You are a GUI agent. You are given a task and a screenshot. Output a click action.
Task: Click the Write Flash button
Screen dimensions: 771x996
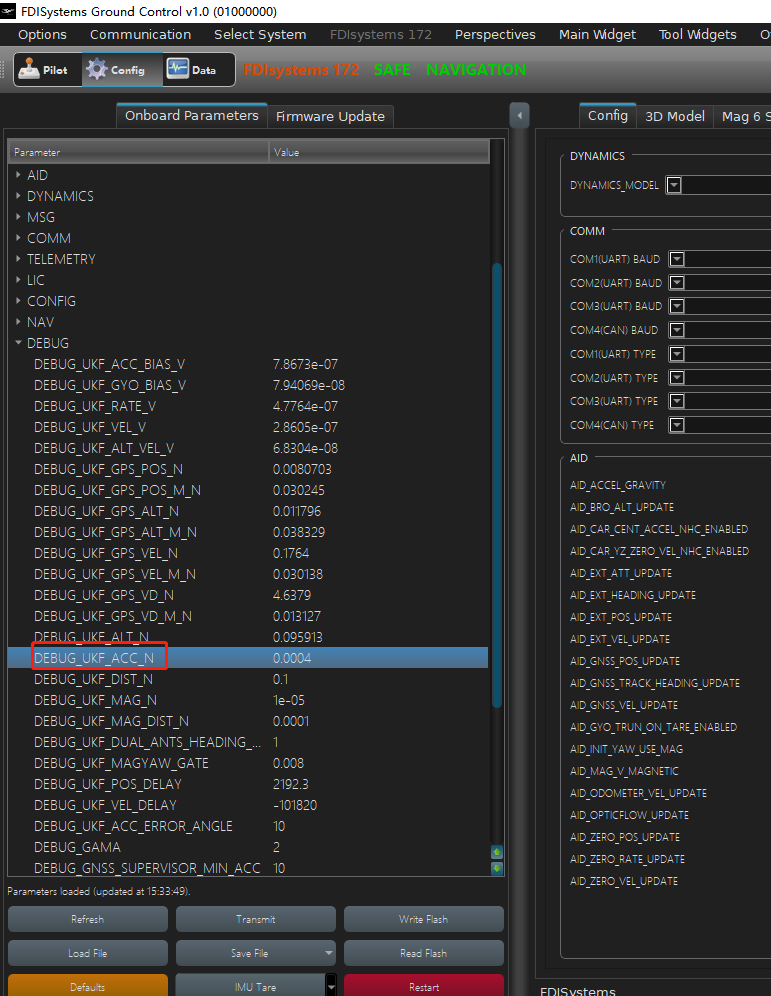pyautogui.click(x=424, y=919)
